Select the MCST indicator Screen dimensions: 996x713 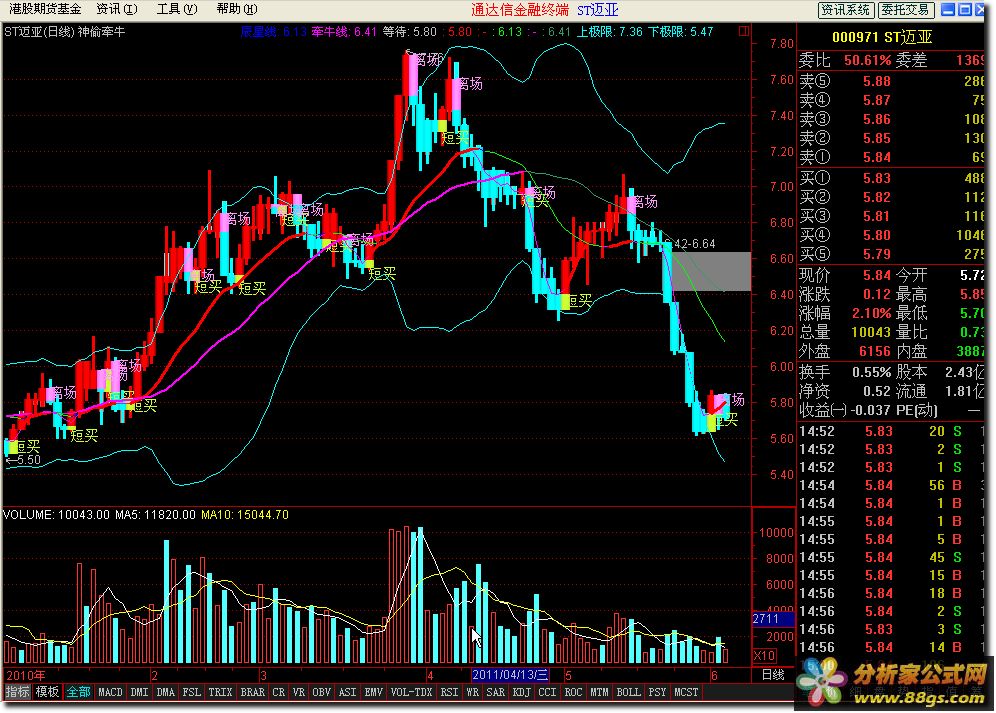(x=686, y=692)
